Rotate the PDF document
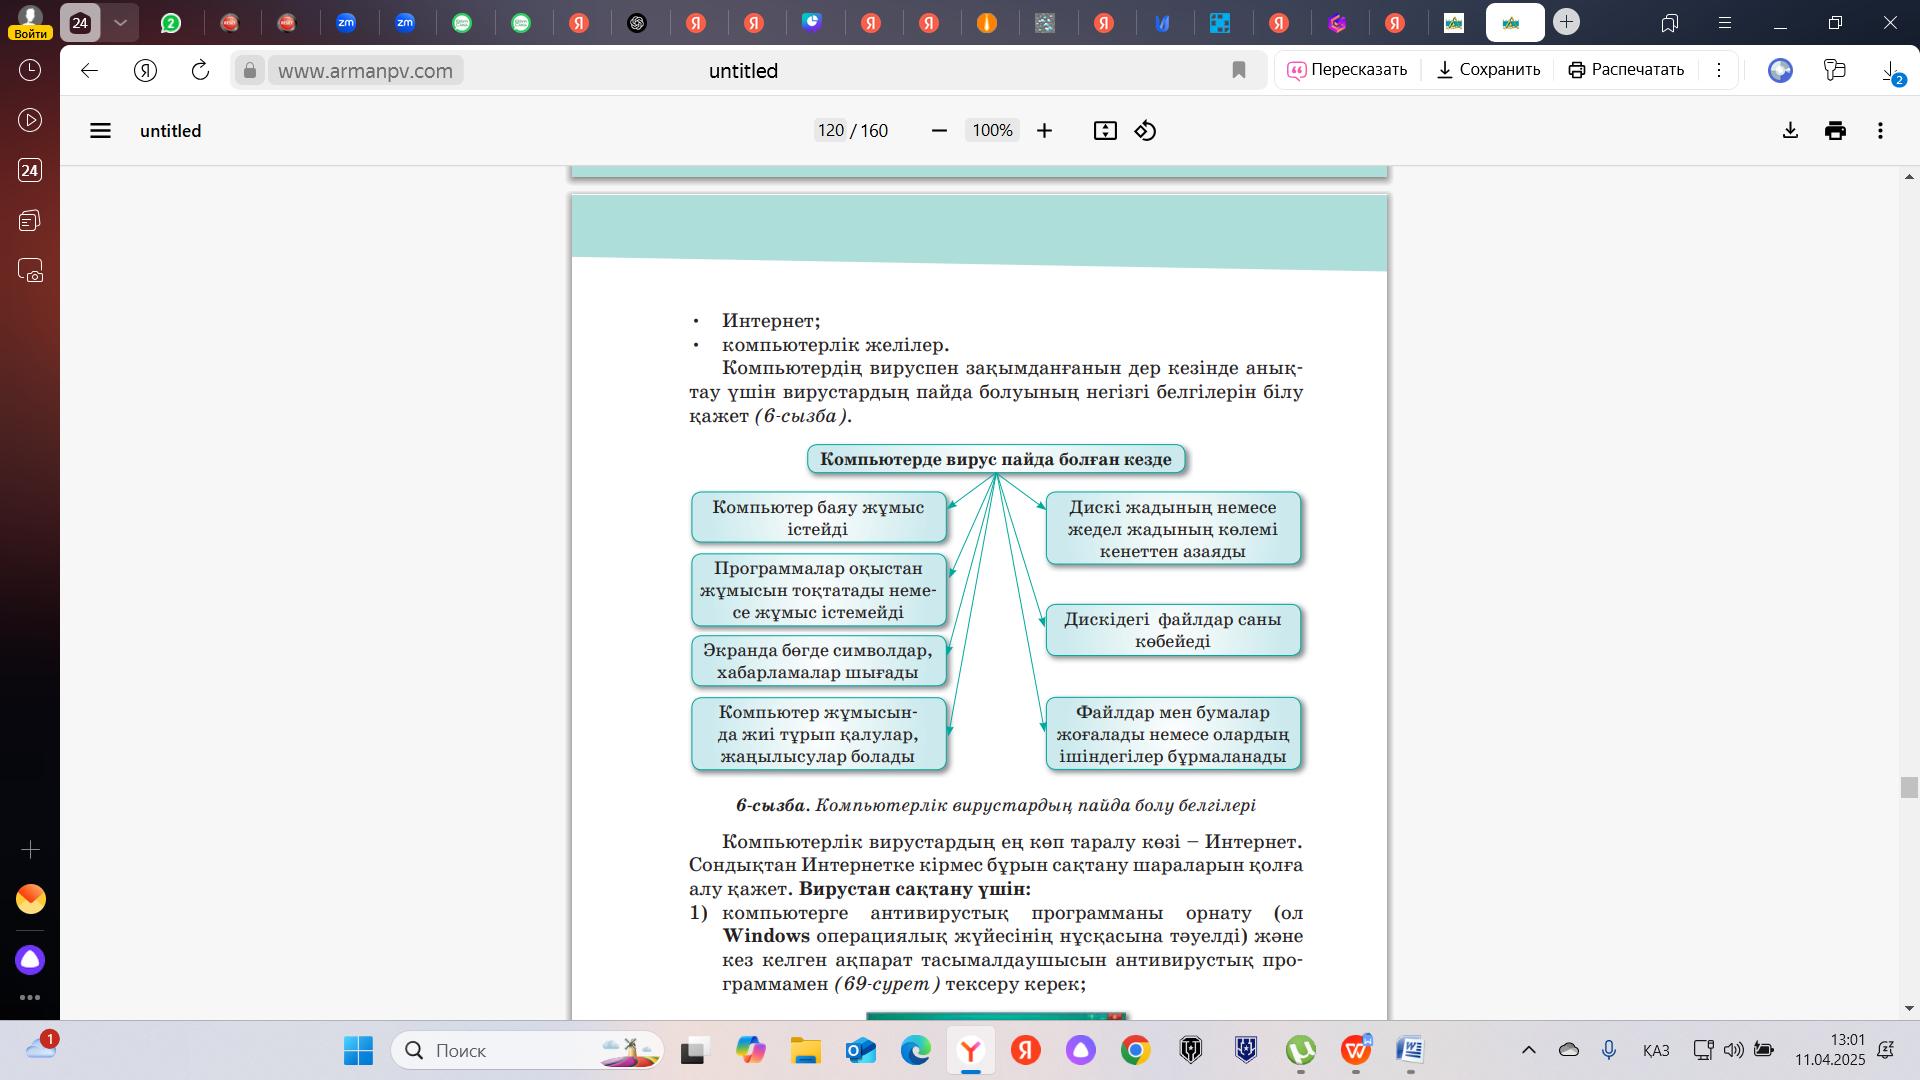The width and height of the screenshot is (1920, 1080). point(1145,131)
